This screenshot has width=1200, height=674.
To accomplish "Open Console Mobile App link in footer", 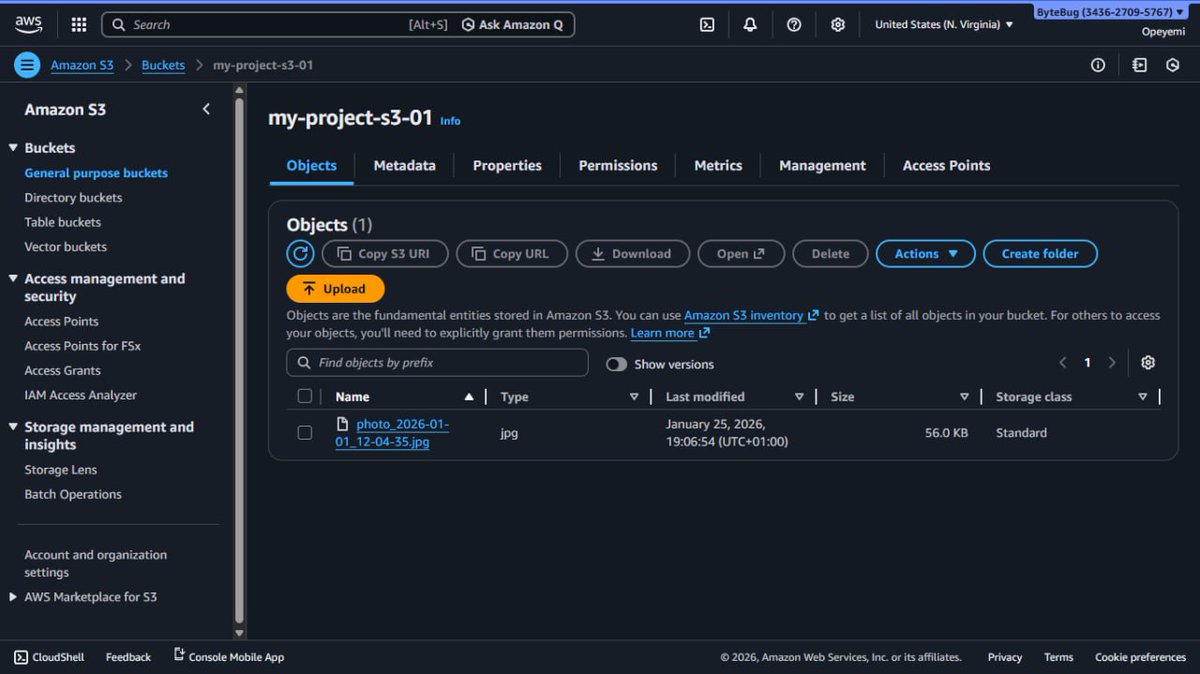I will pyautogui.click(x=229, y=657).
